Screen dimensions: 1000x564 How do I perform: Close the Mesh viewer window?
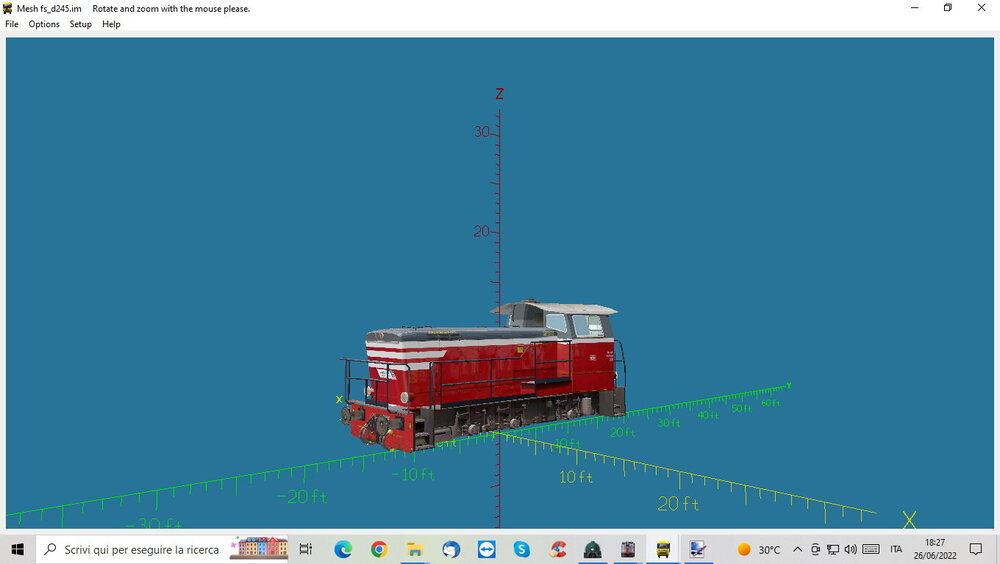pos(982,8)
